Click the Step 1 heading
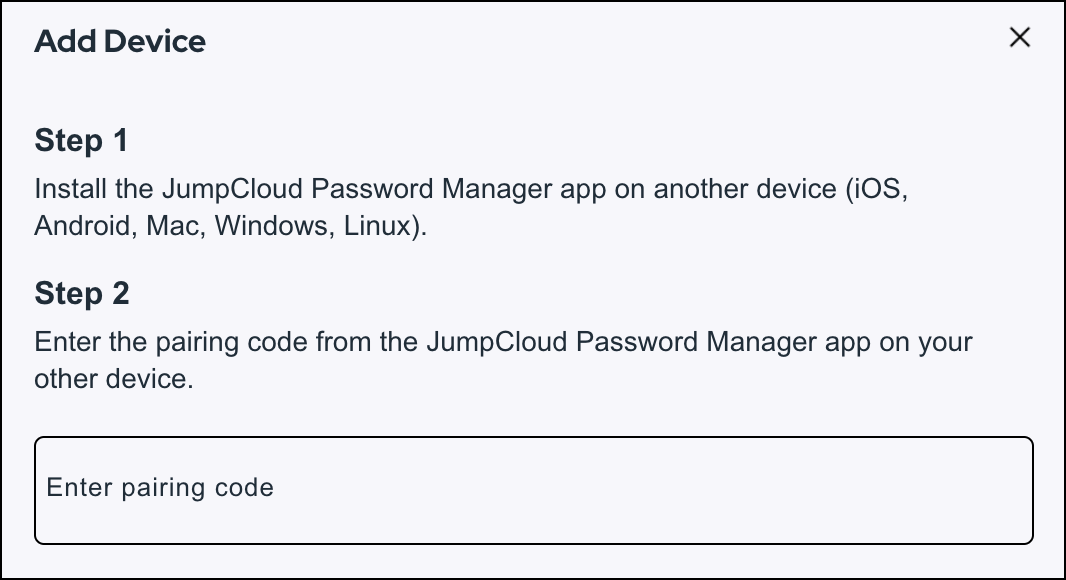Image resolution: width=1066 pixels, height=580 pixels. (80, 141)
